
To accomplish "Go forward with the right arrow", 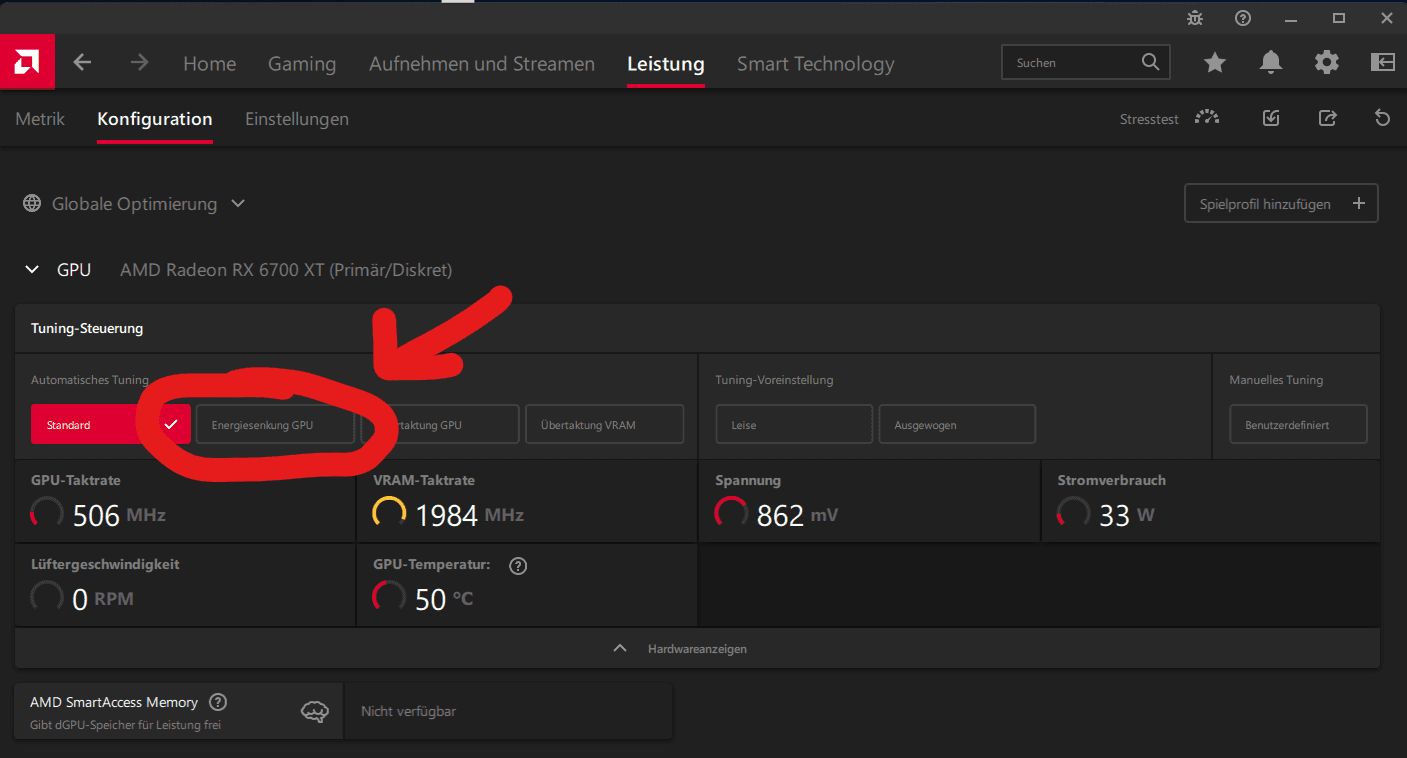I will [x=140, y=63].
